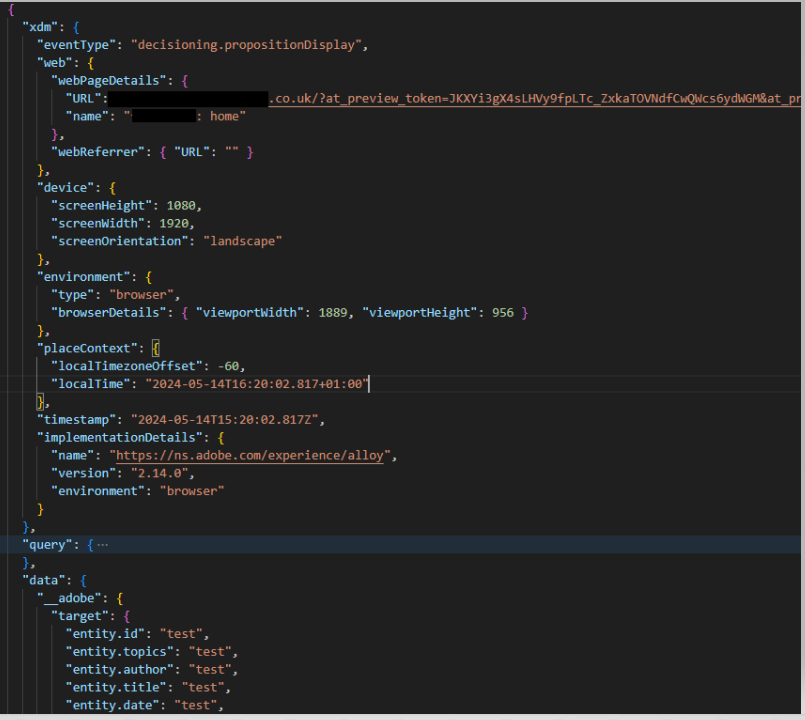Click the highlighted "query" line to reposition cursor
Screen dimensions: 805x720
400,544
